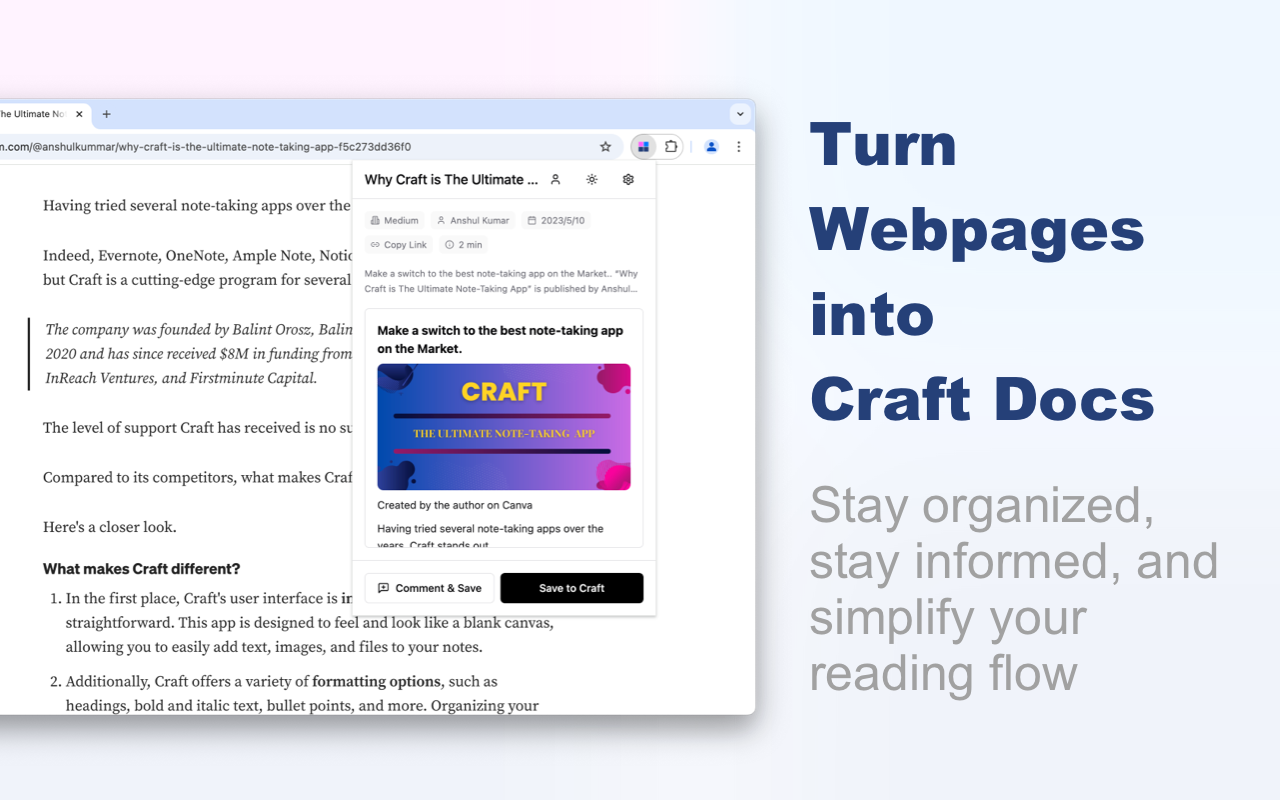
Task: Expand options via the Copy Link chip
Action: [398, 244]
